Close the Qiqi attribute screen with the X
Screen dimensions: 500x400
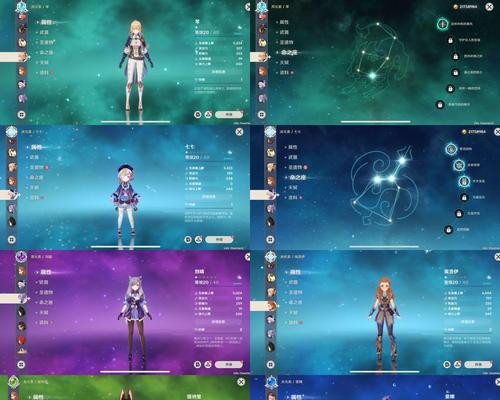click(239, 132)
